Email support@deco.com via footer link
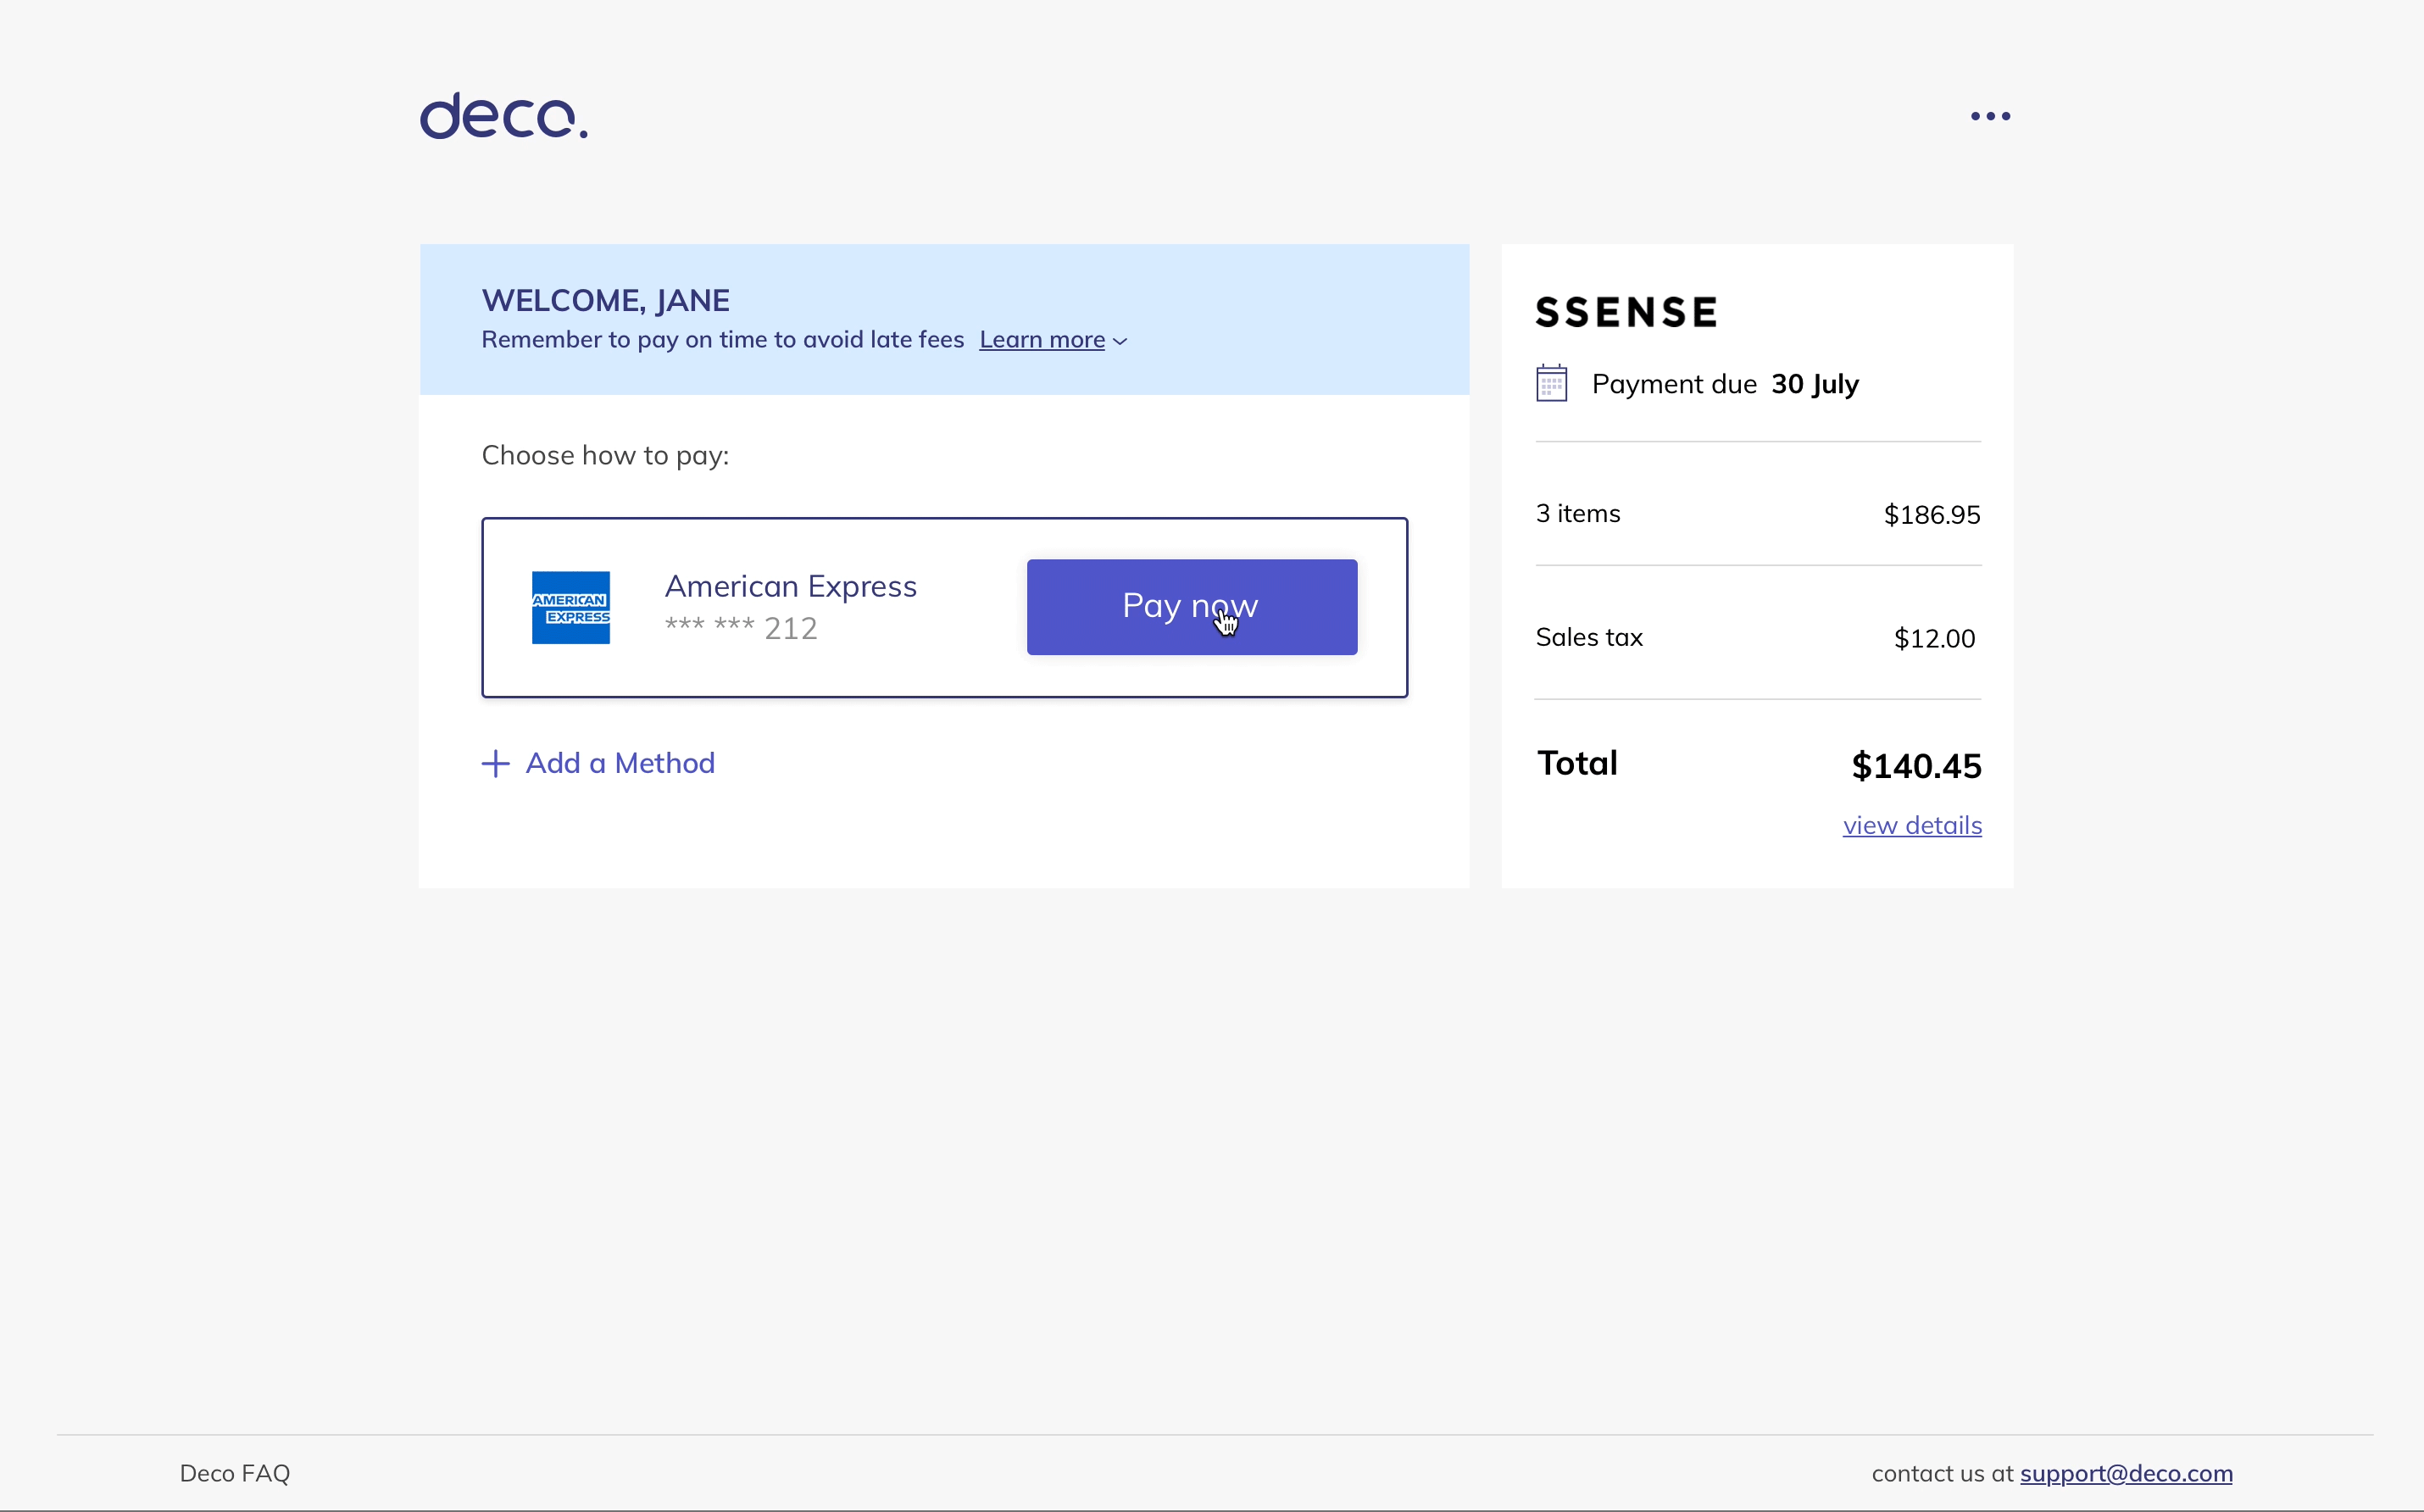Viewport: 2424px width, 1512px height. tap(2125, 1473)
